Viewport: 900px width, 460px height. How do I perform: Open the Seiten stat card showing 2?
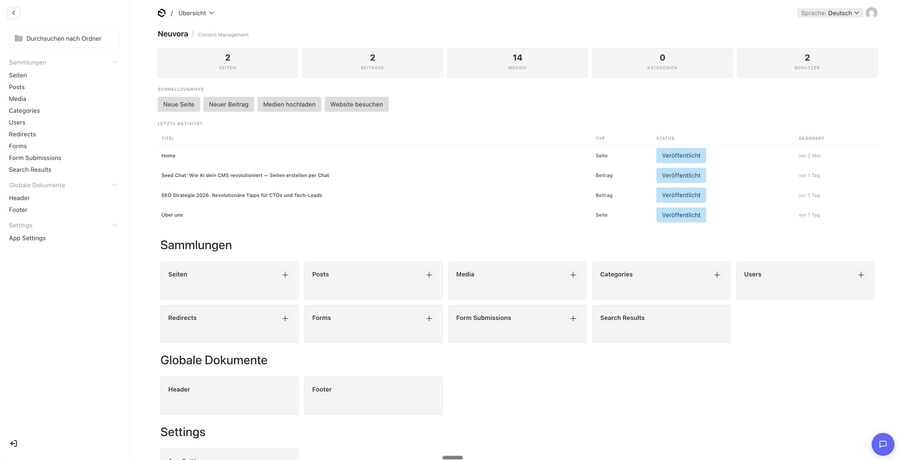point(228,63)
